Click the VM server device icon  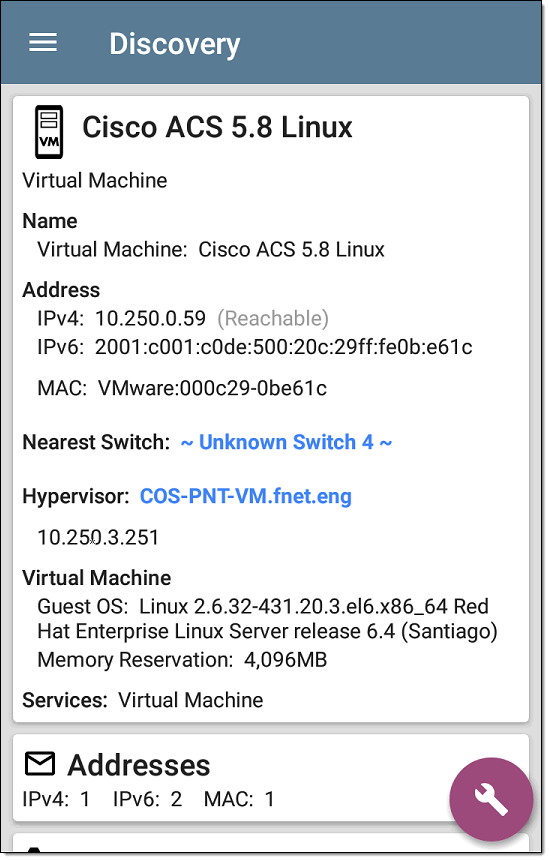tap(49, 132)
